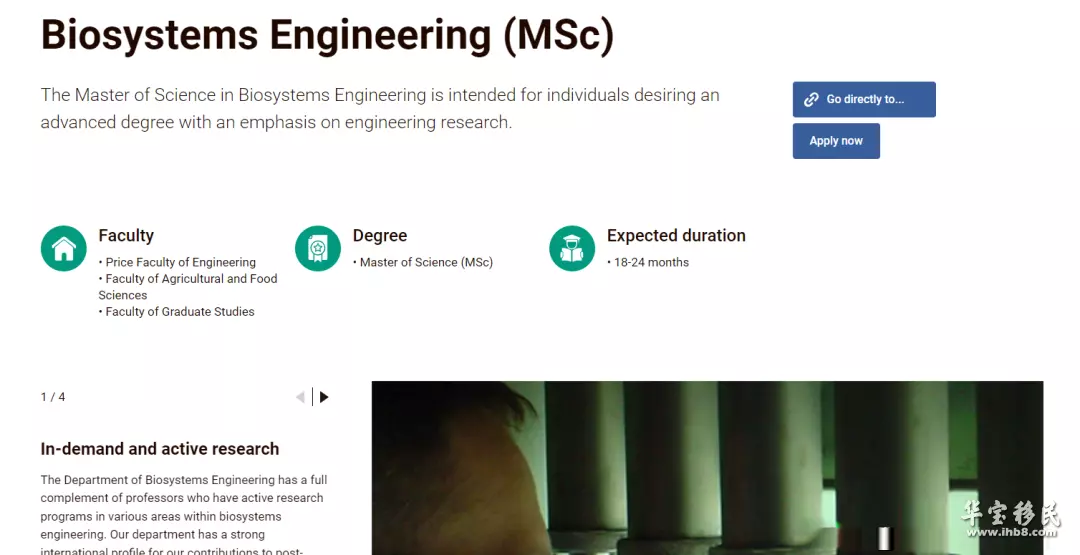Screen dimensions: 1080x555
Task: Click the carousel photo on the right
Action: [707, 467]
